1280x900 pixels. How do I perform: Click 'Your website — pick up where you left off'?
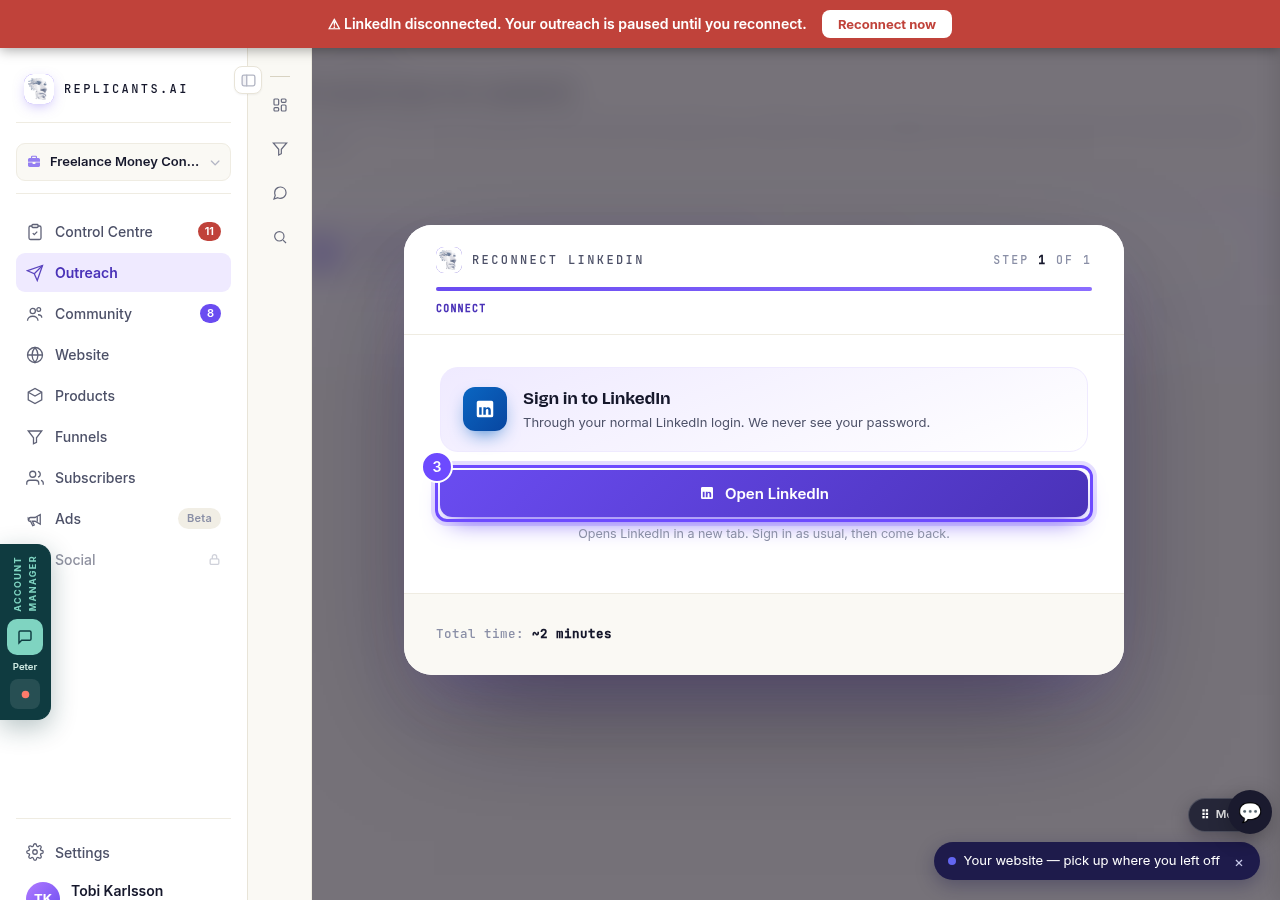coord(1091,861)
